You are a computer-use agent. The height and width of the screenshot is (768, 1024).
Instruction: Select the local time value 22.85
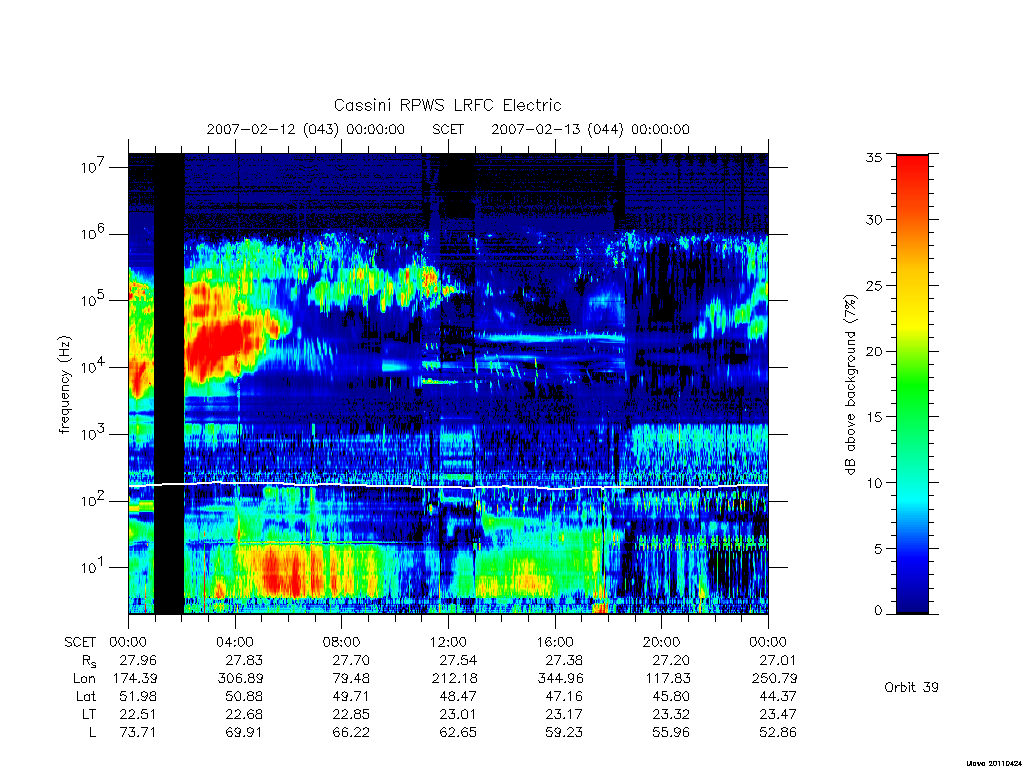pos(351,714)
